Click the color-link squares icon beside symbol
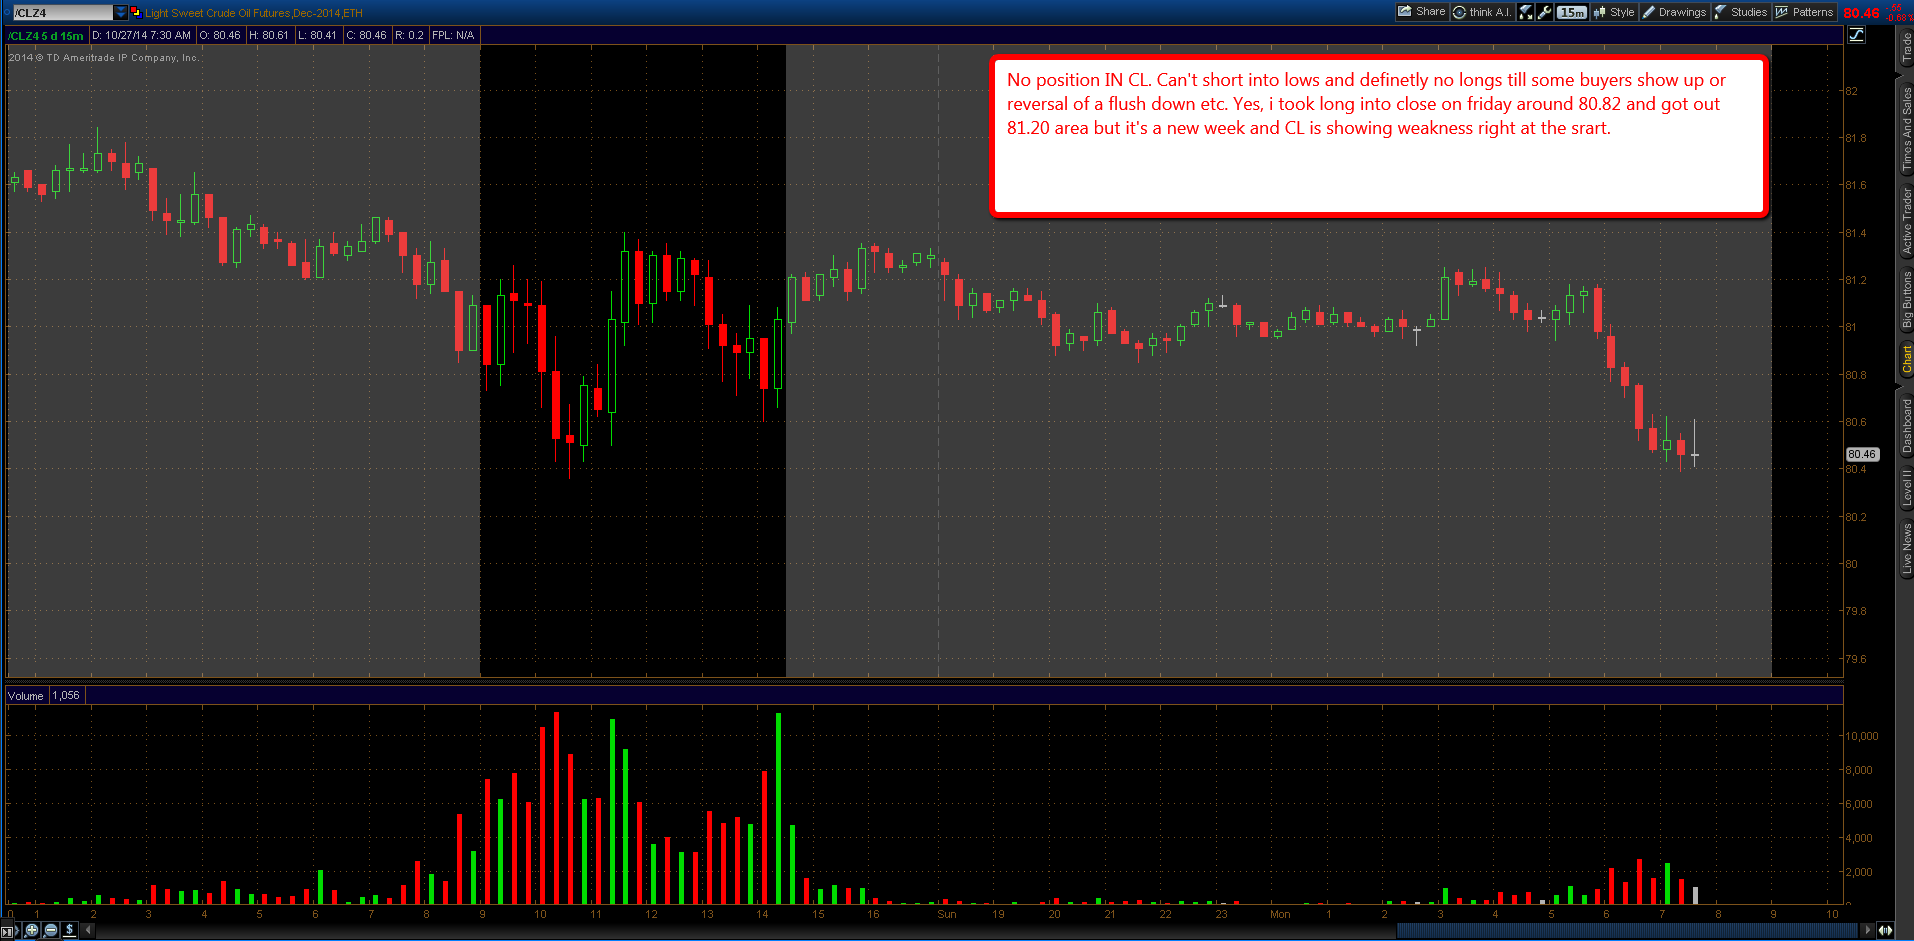1914x941 pixels. 136,12
